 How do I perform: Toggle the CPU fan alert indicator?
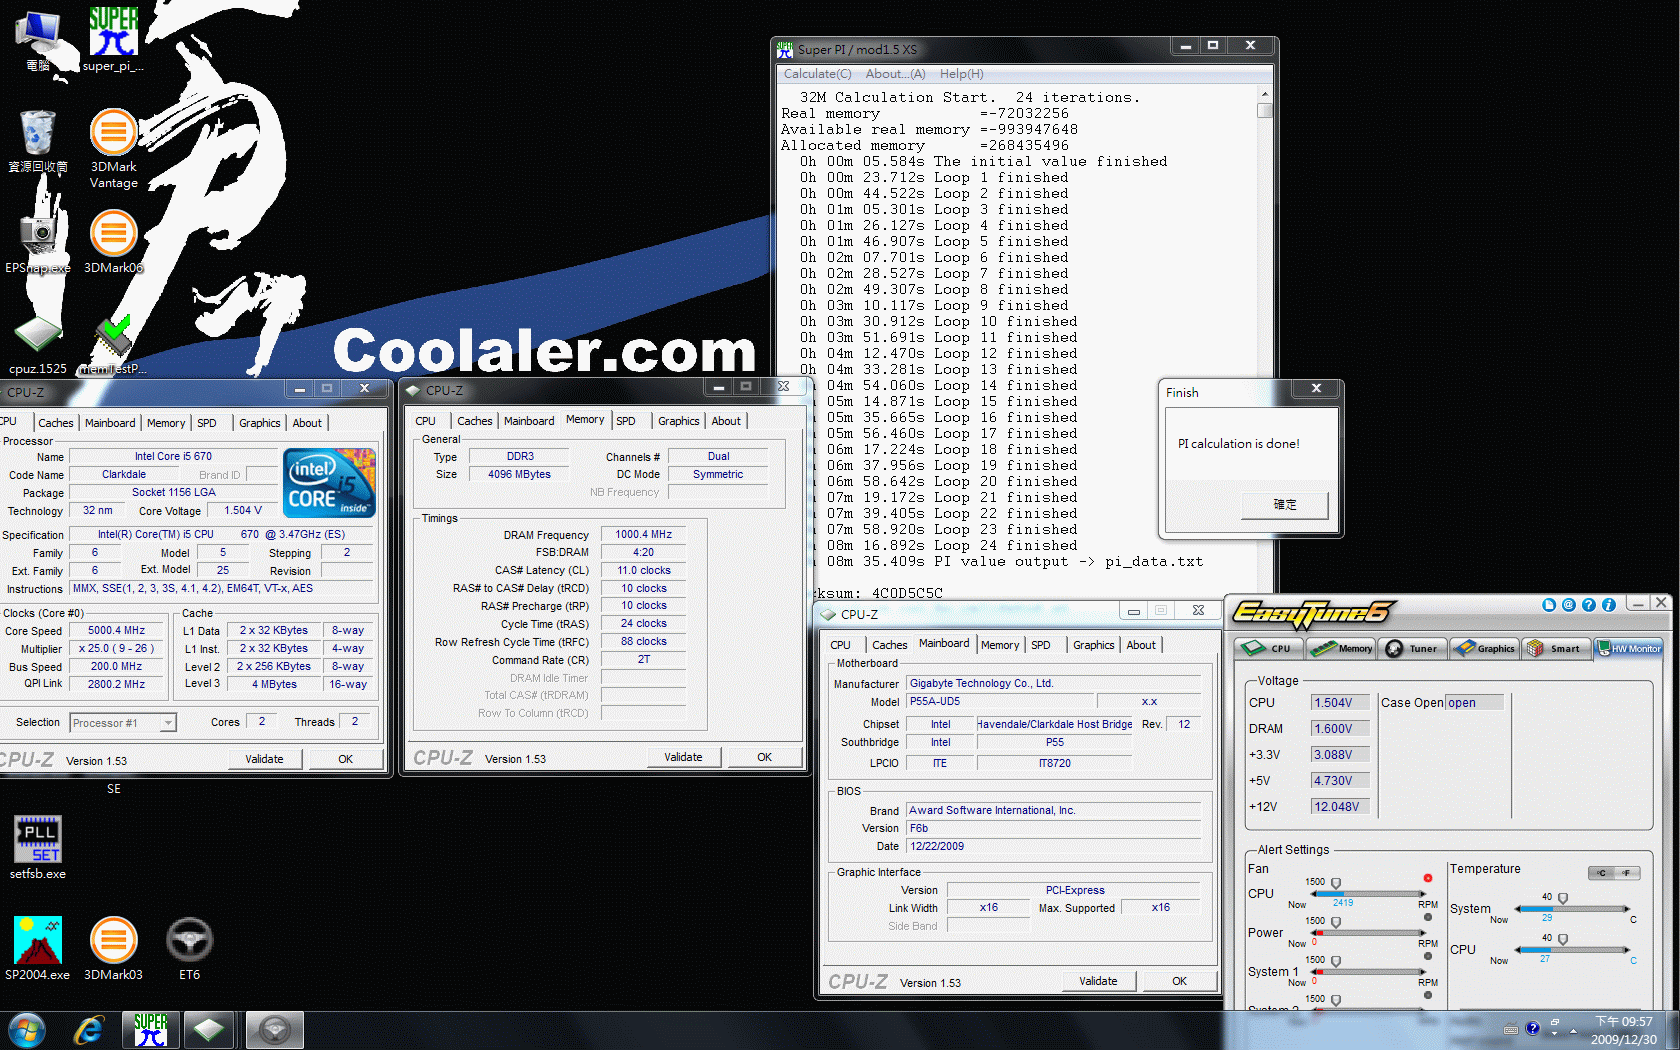pyautogui.click(x=1428, y=879)
